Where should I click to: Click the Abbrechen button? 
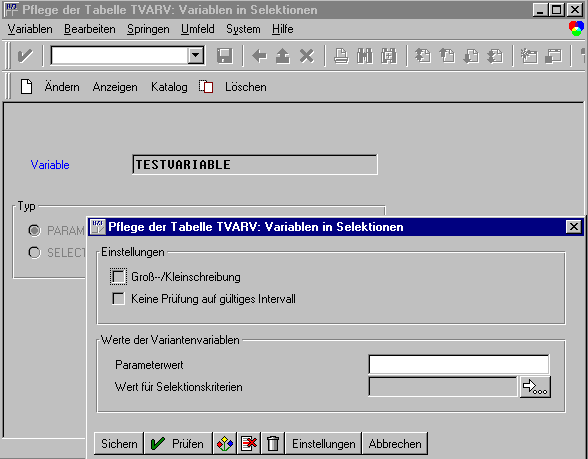pos(395,444)
